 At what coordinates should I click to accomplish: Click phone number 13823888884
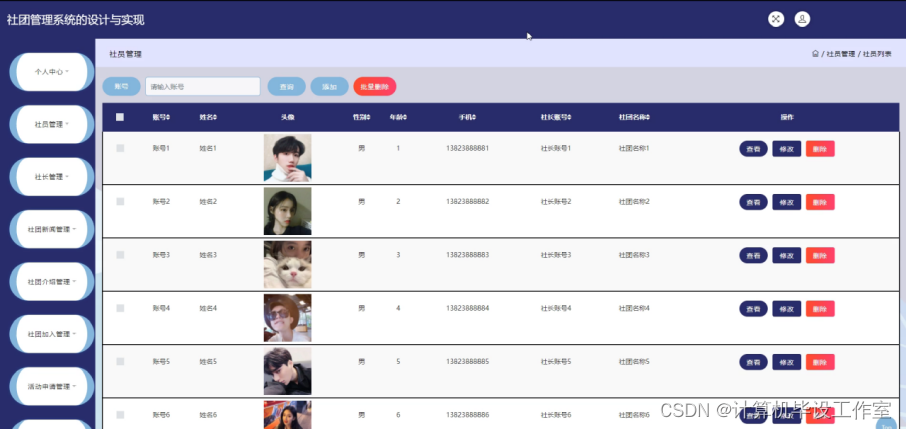(x=467, y=308)
